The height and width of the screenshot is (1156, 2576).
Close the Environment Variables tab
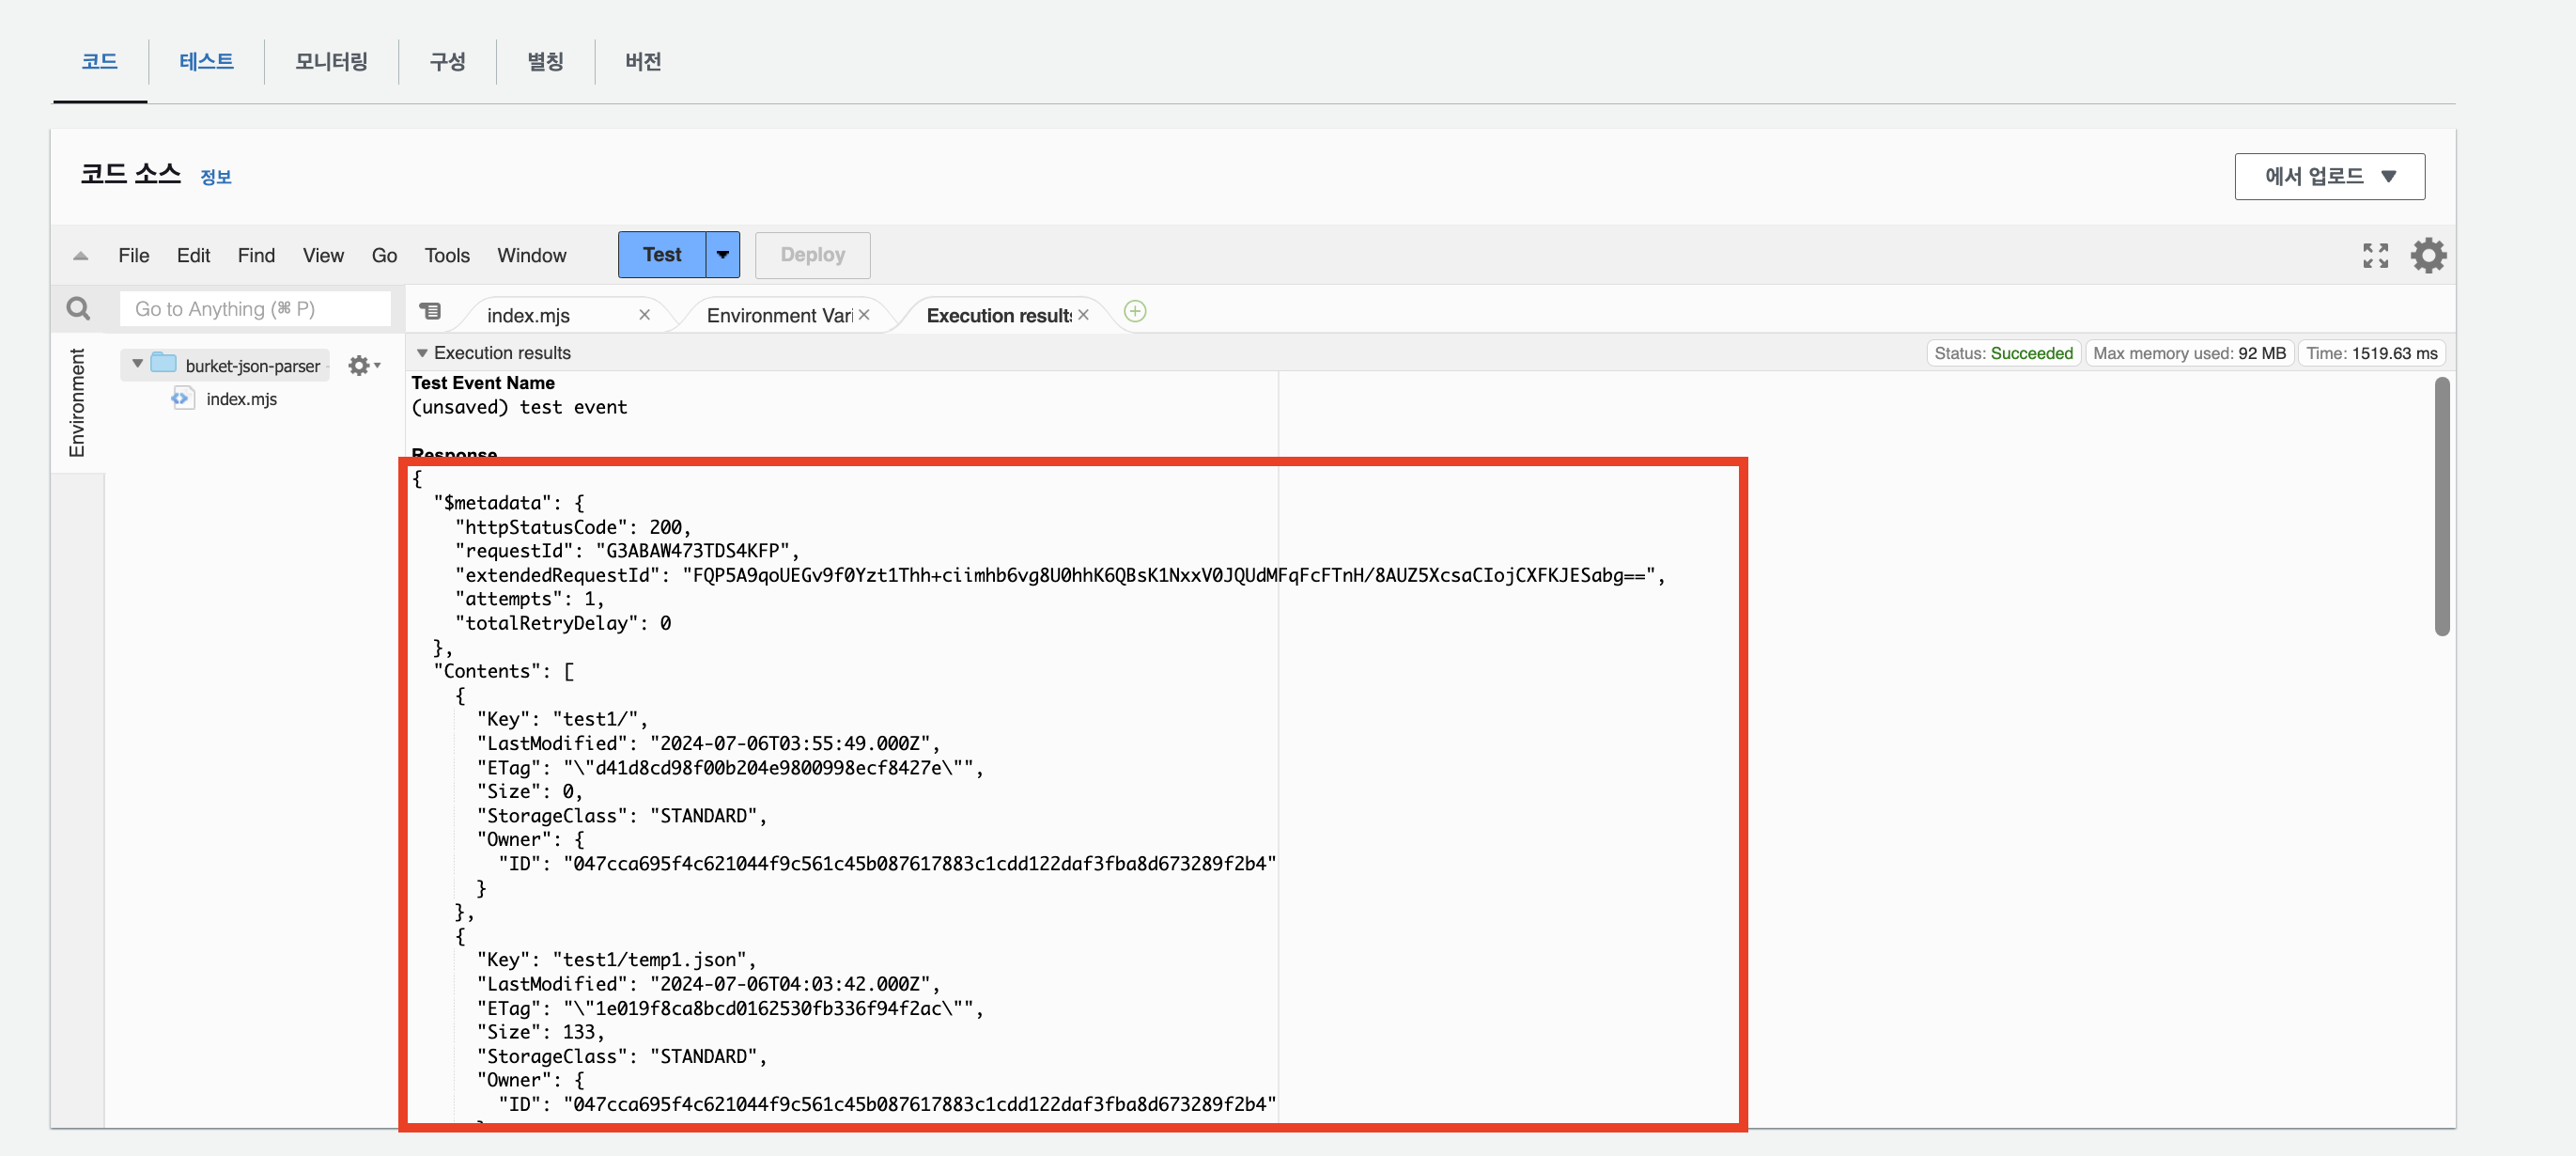(x=864, y=315)
